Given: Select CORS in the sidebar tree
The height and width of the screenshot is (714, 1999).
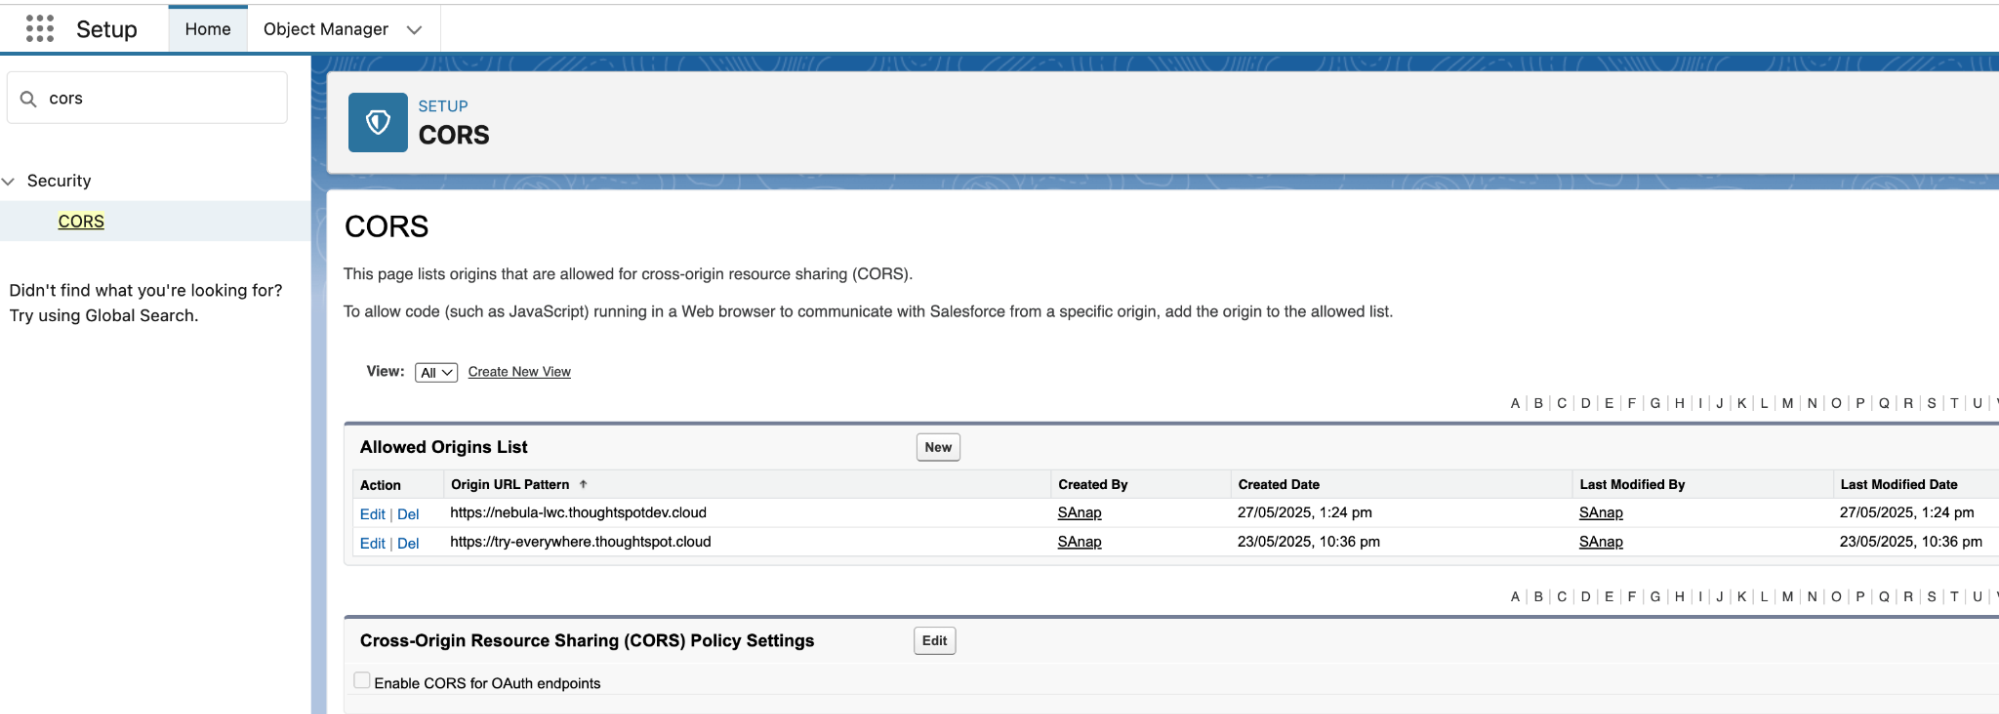Looking at the screenshot, I should [81, 221].
